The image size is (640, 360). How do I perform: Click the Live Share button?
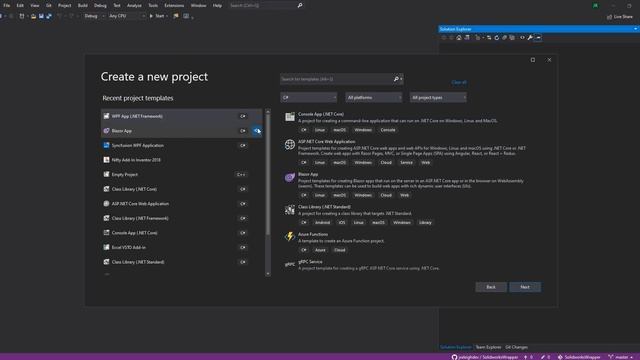click(x=620, y=17)
